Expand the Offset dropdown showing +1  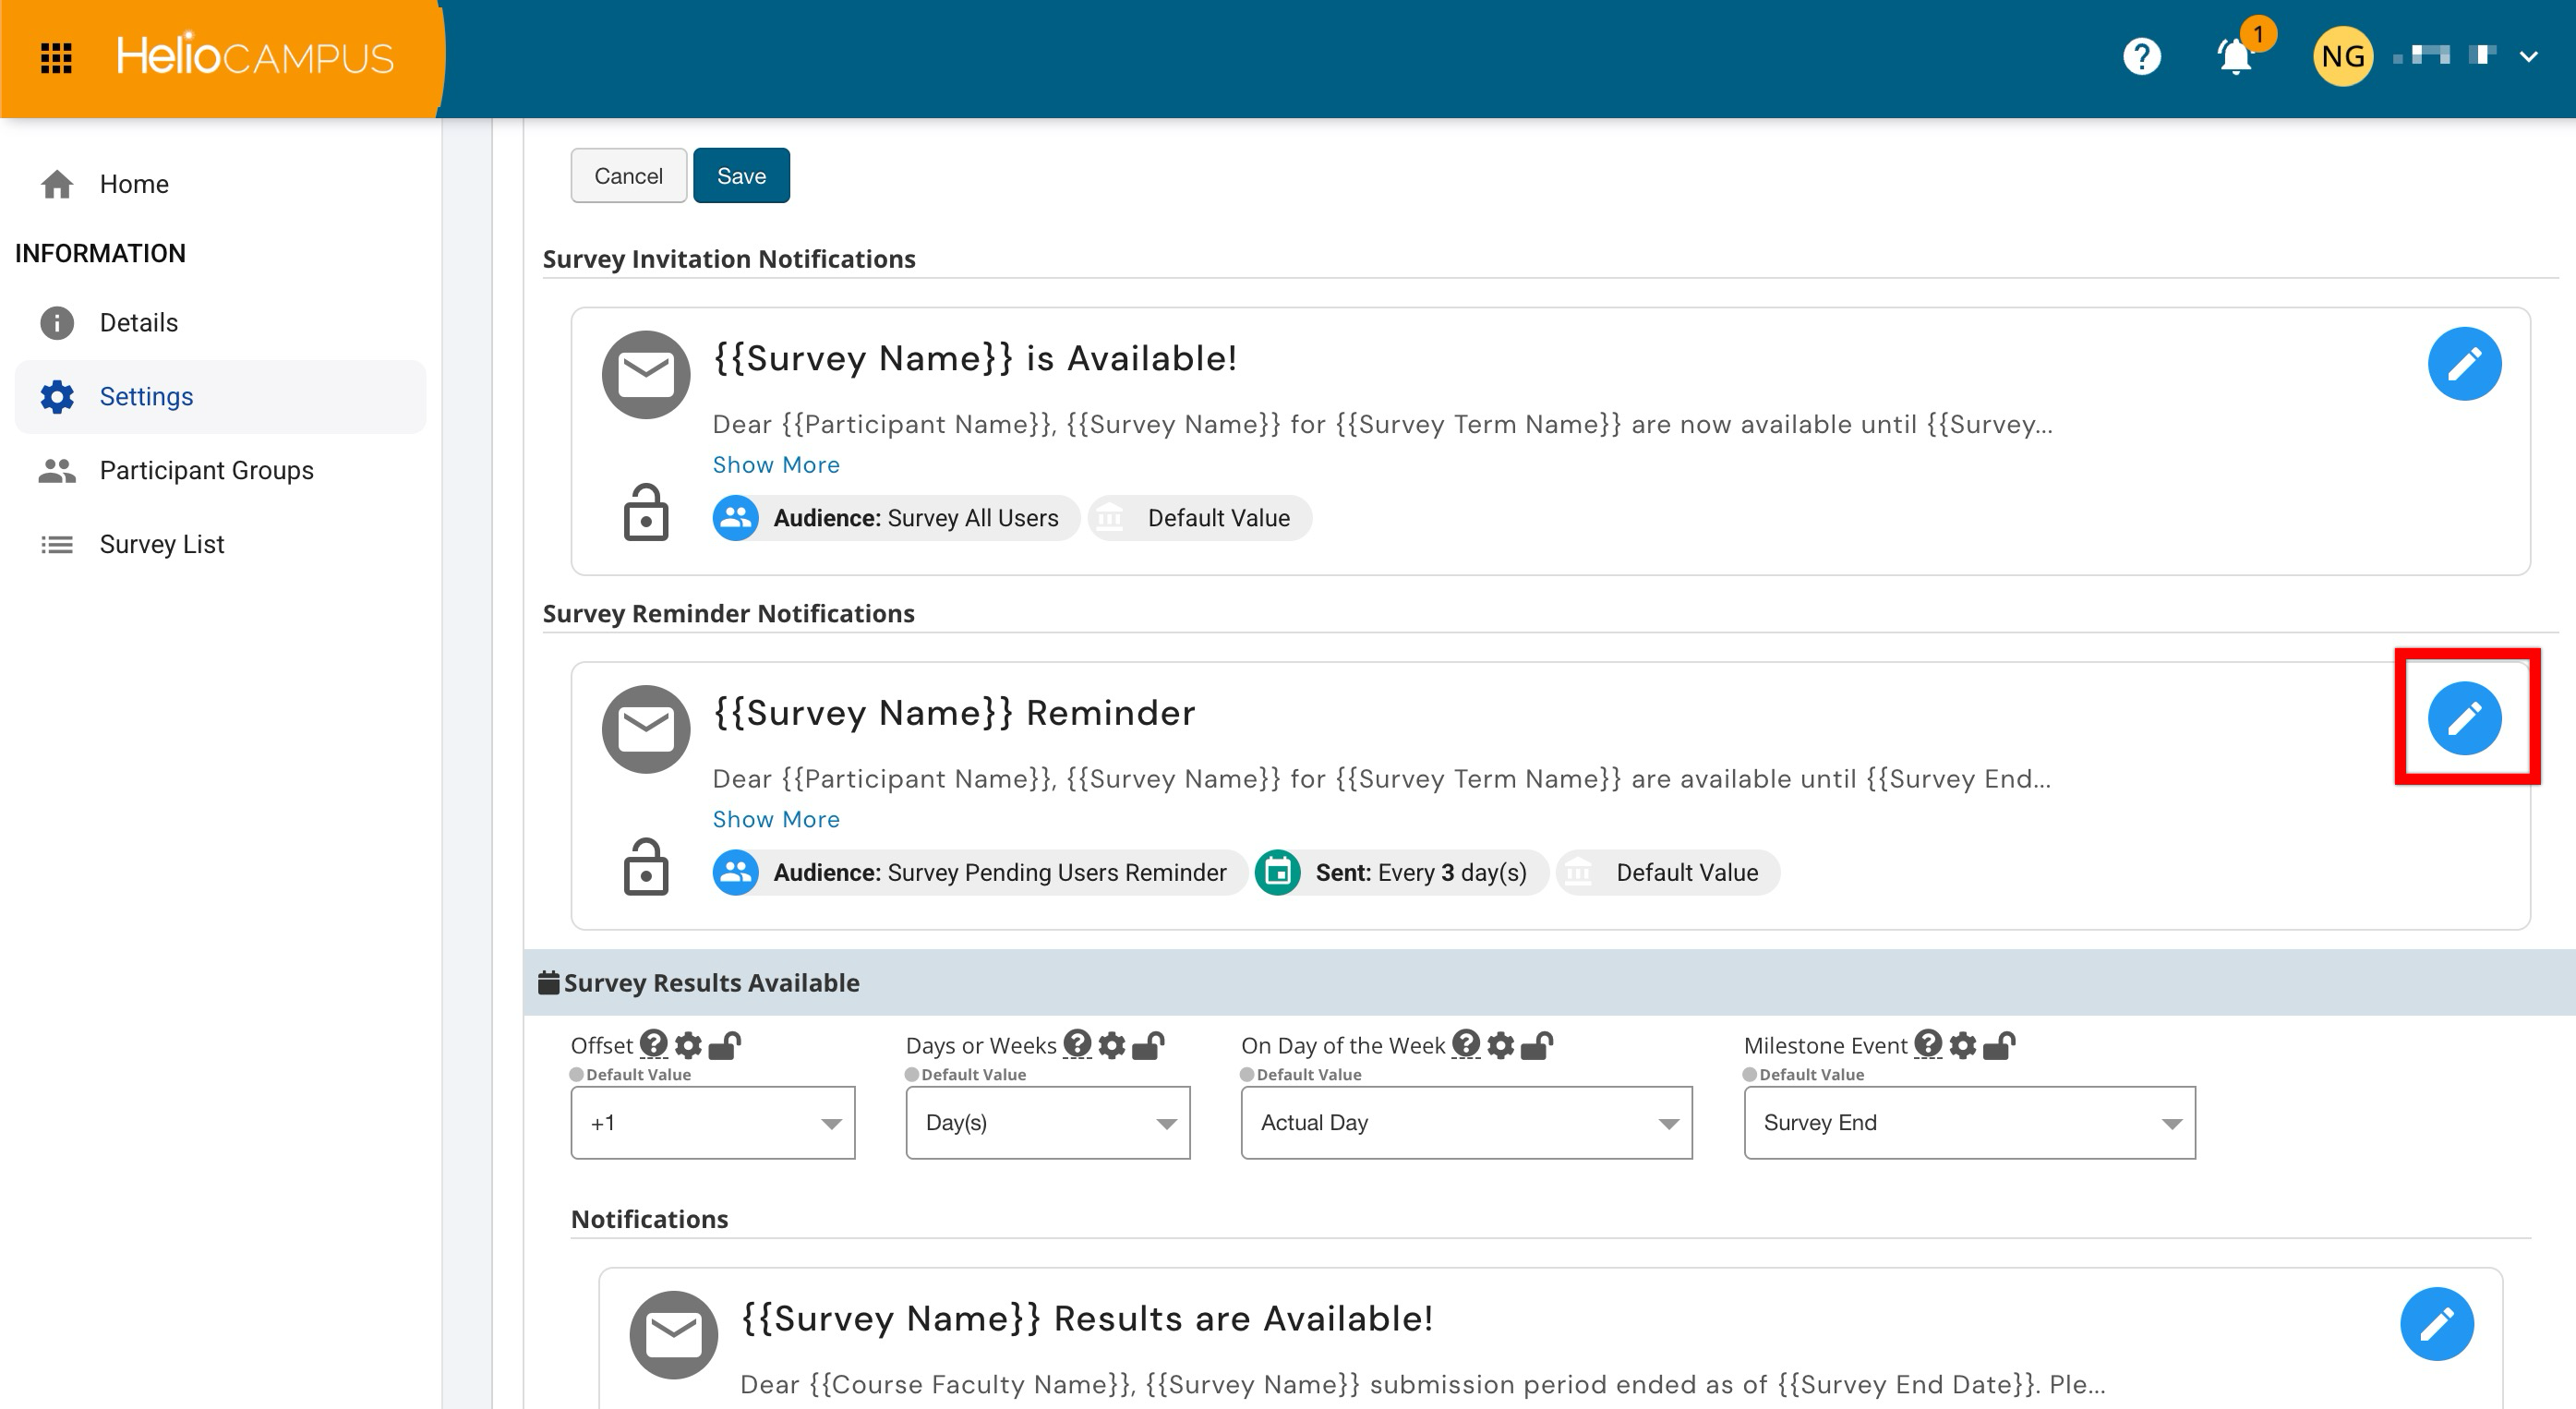[712, 1123]
